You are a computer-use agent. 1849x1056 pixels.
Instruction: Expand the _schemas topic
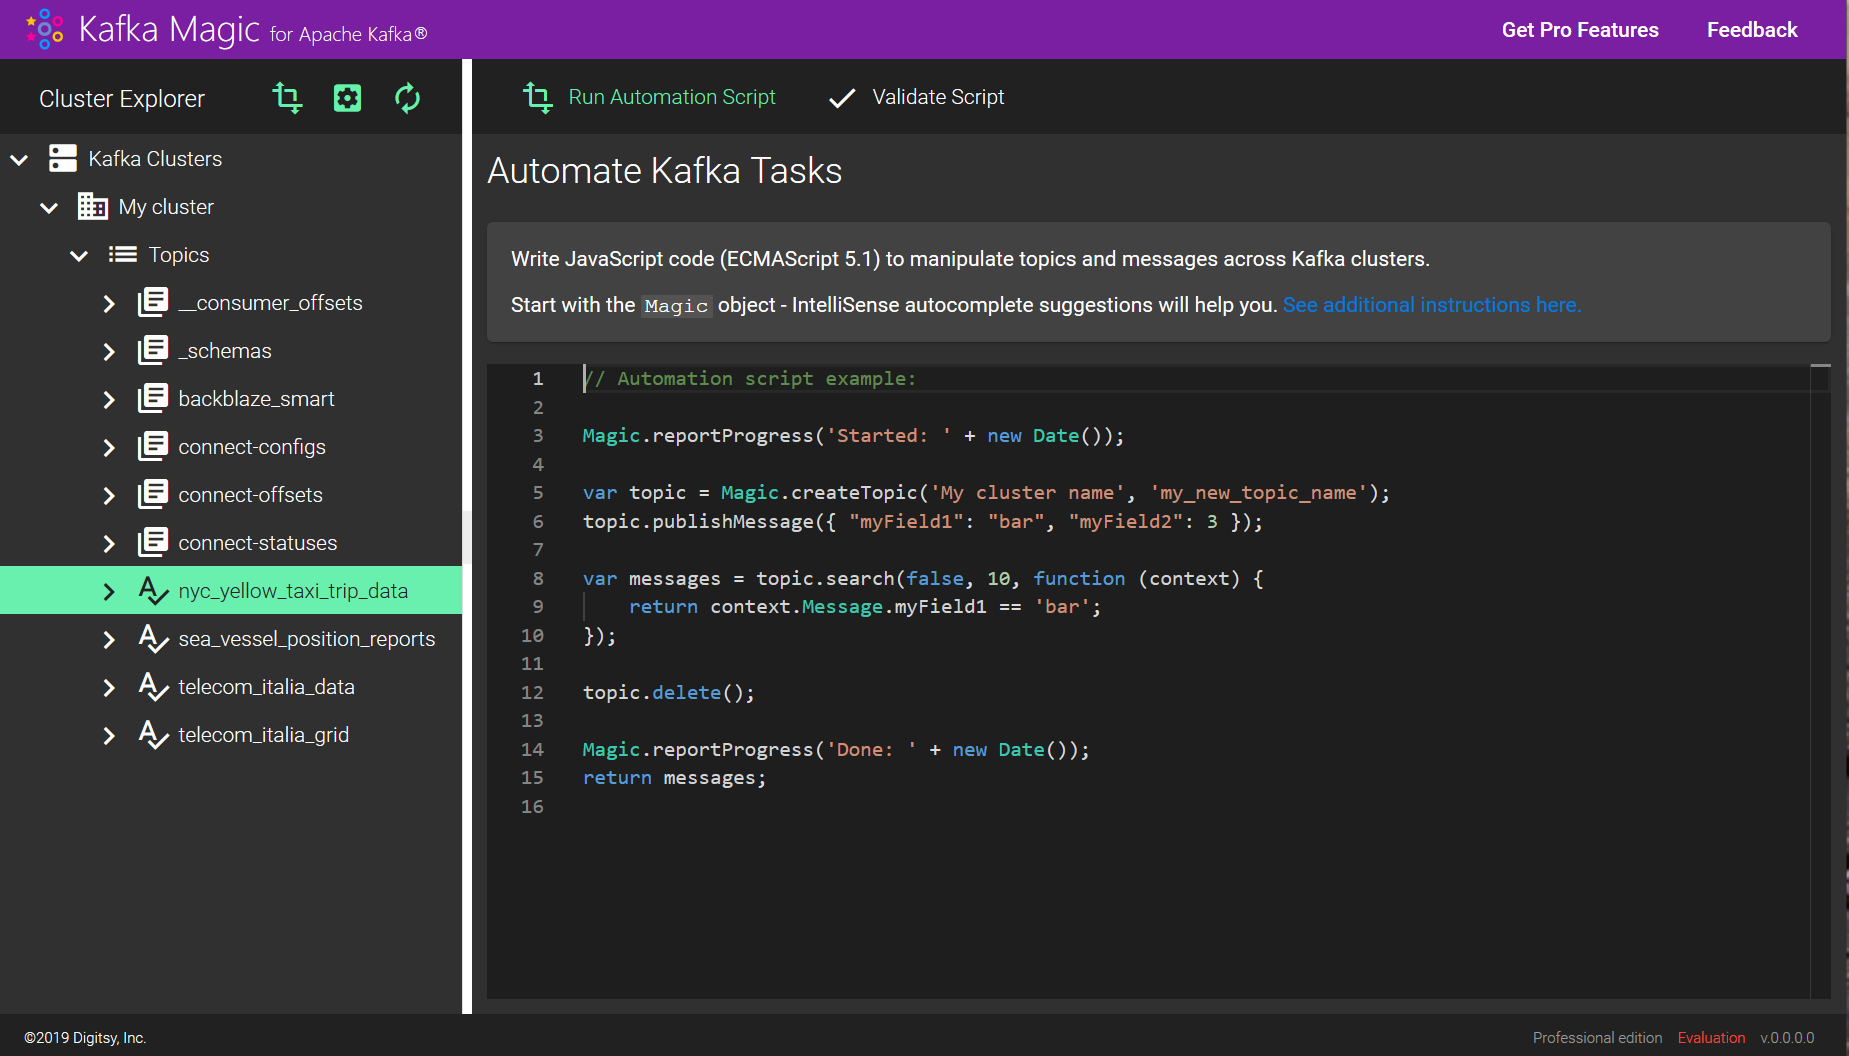click(109, 351)
